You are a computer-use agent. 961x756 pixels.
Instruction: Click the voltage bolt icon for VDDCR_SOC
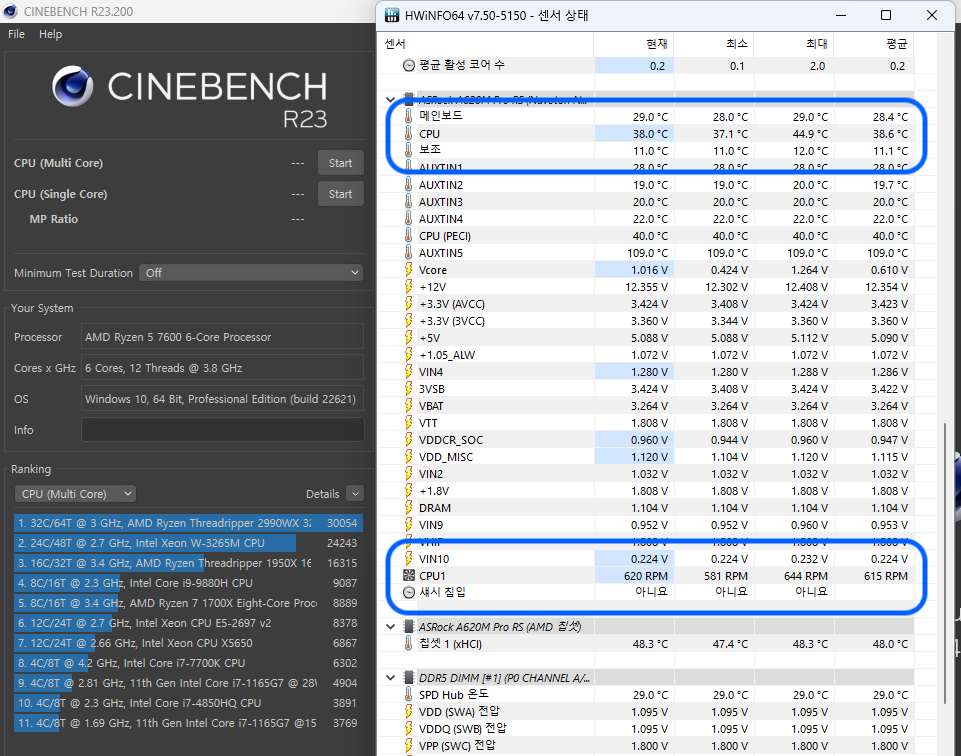point(409,440)
